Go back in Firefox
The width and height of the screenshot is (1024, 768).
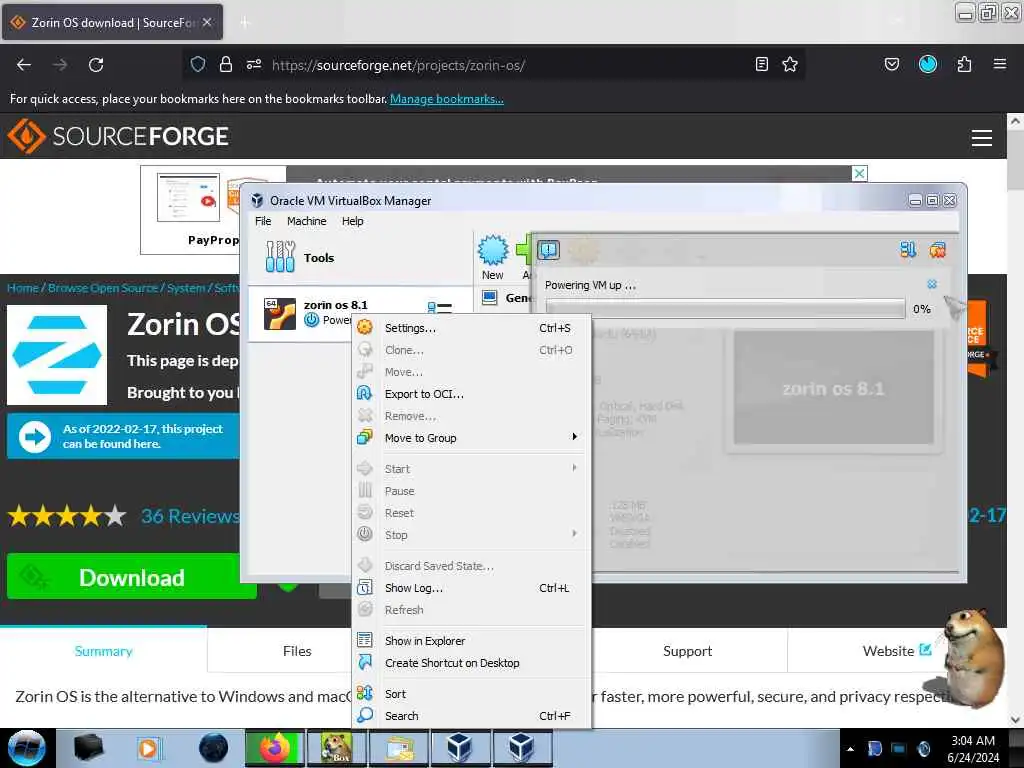(24, 65)
